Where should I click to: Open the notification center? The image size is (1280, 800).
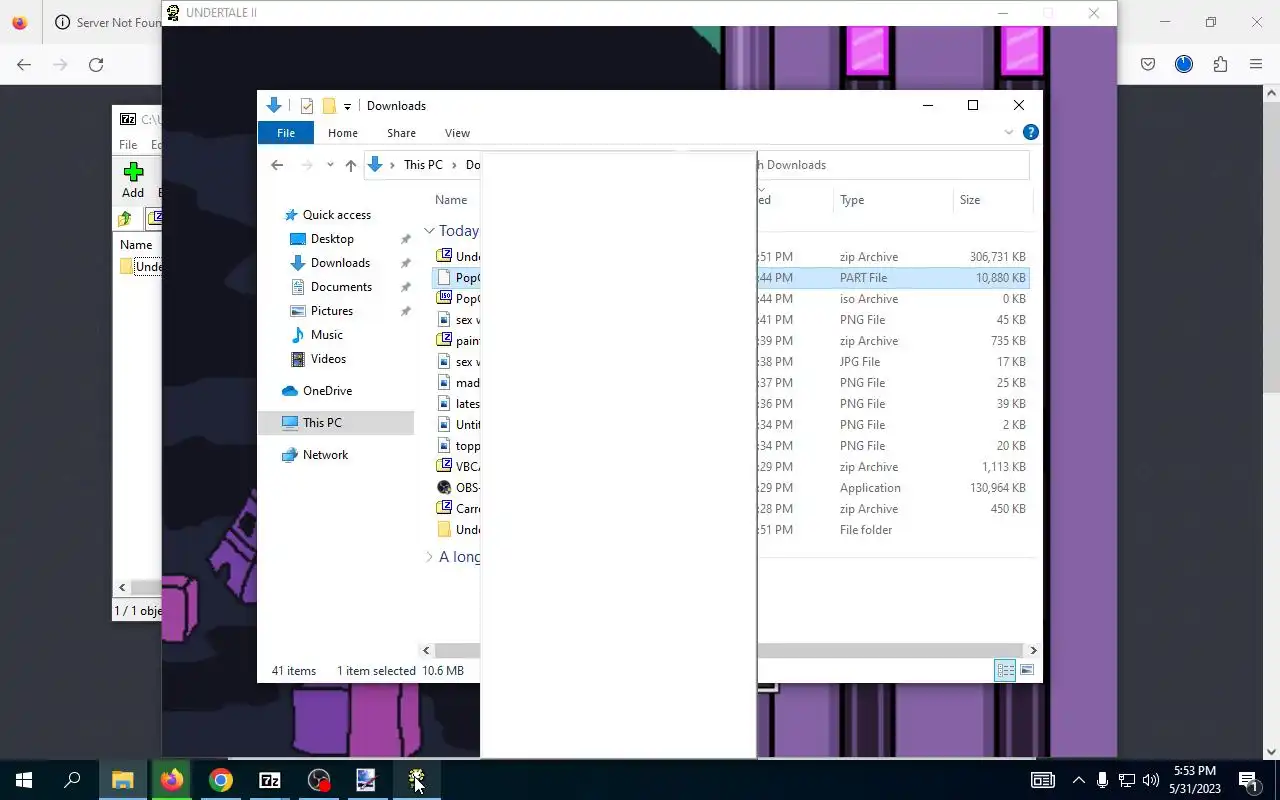[1248, 780]
